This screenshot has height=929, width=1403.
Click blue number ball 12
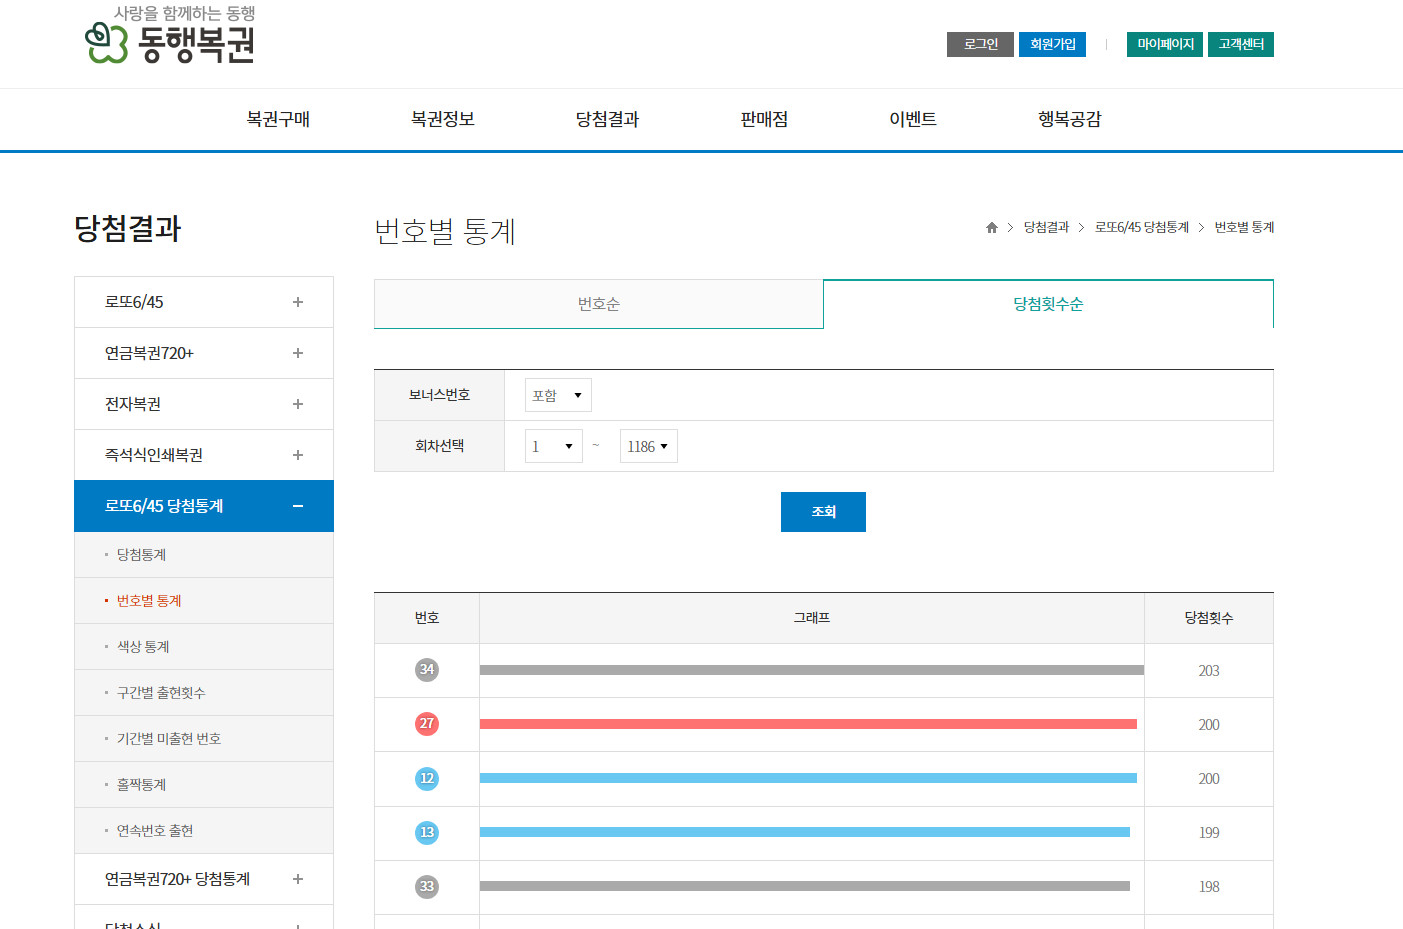[427, 778]
